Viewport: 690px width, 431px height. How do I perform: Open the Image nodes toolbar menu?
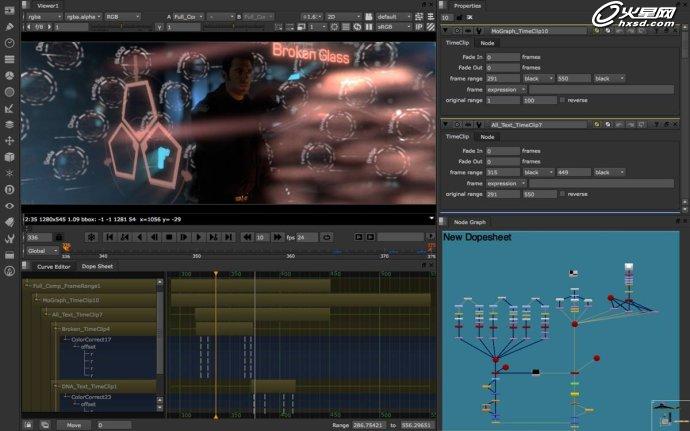click(9, 11)
